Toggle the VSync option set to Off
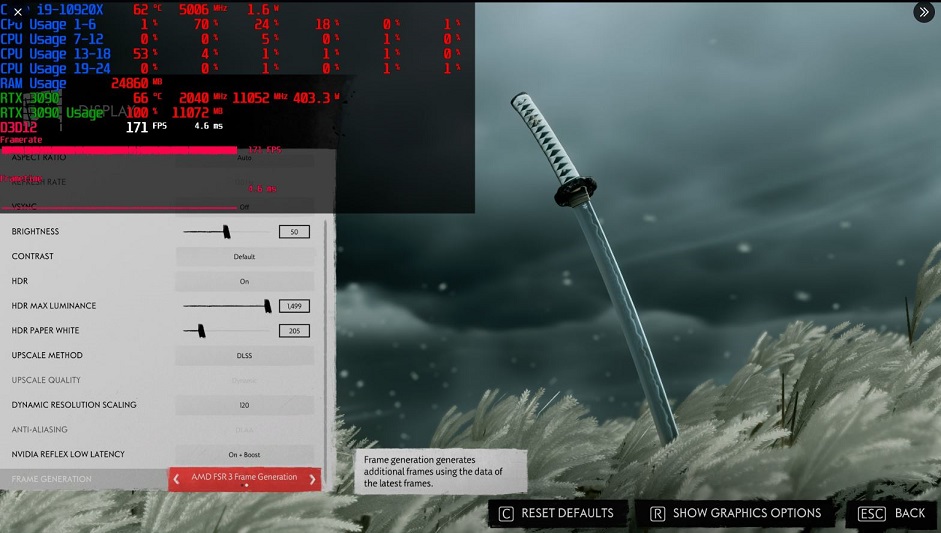This screenshot has height=533, width=941. [244, 207]
